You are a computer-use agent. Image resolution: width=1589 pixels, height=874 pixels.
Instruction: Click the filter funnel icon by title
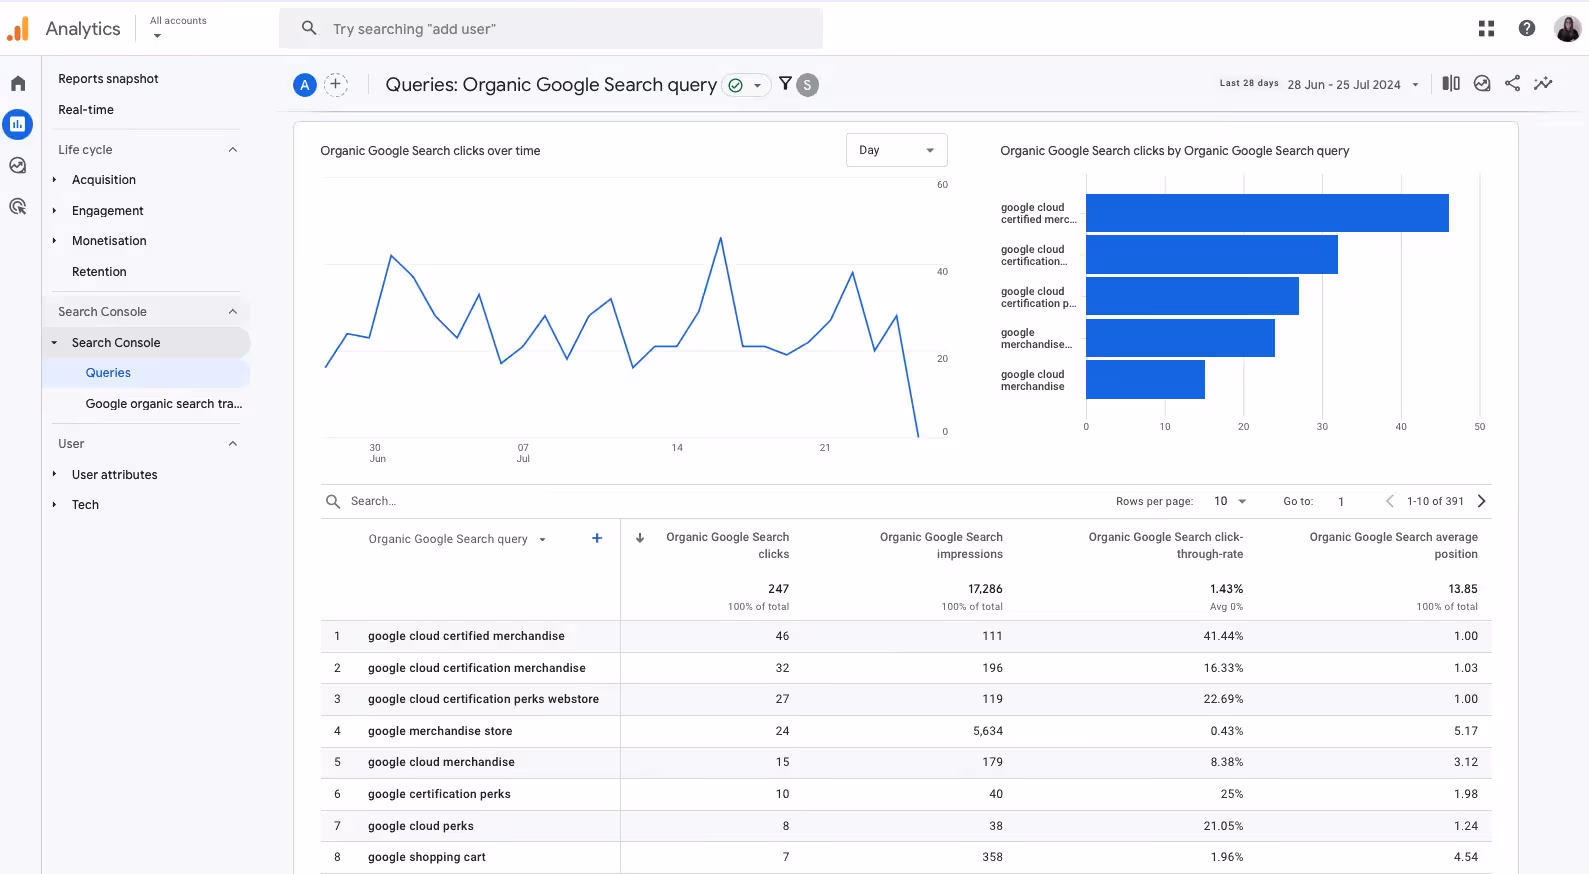785,84
